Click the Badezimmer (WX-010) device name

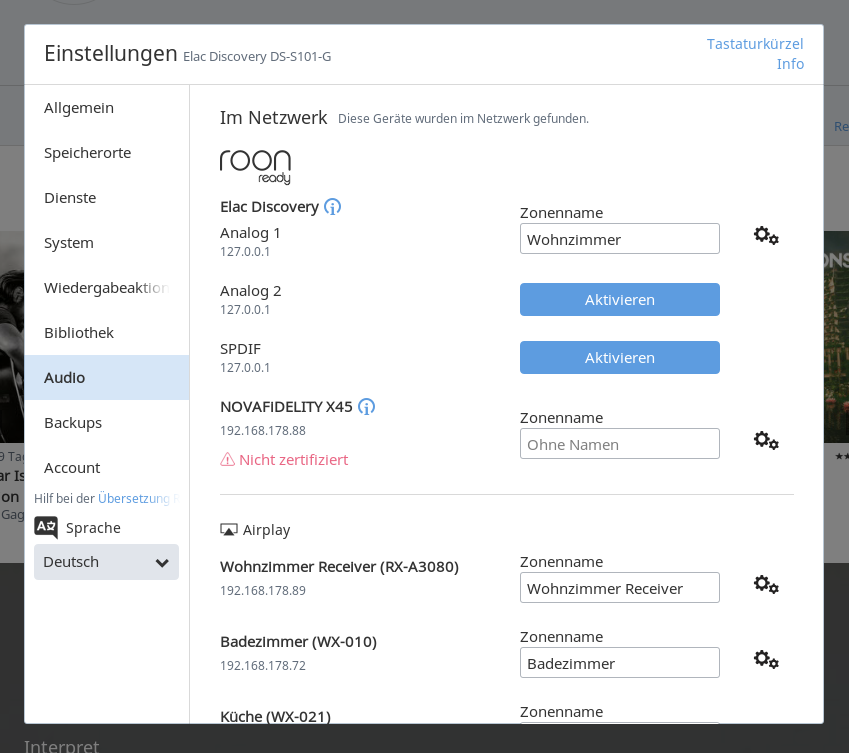pos(298,641)
